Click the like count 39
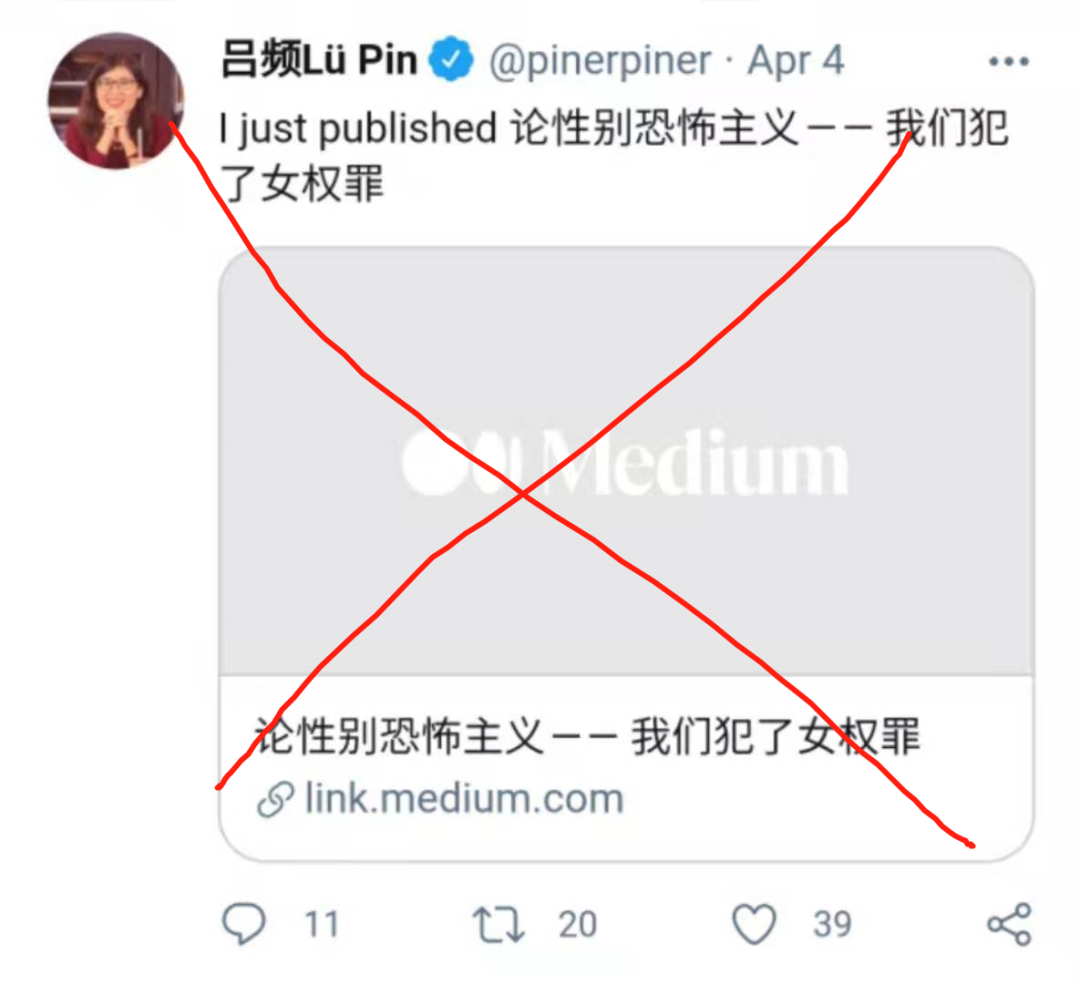 (x=832, y=924)
